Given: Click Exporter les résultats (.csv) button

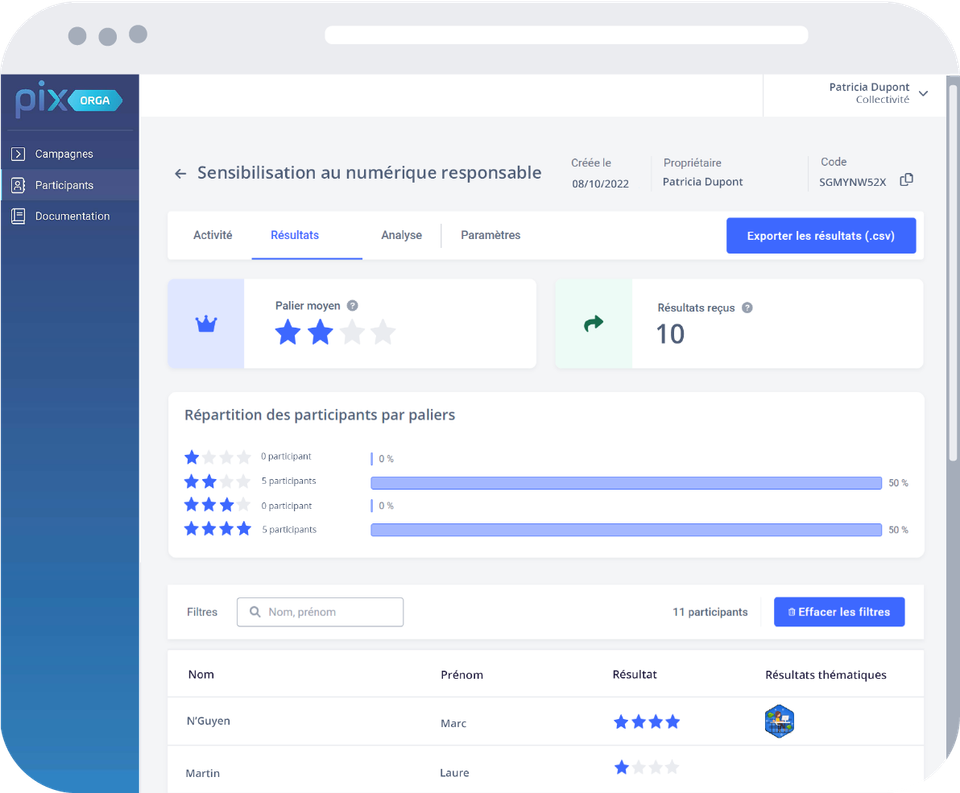Looking at the screenshot, I should pyautogui.click(x=820, y=236).
